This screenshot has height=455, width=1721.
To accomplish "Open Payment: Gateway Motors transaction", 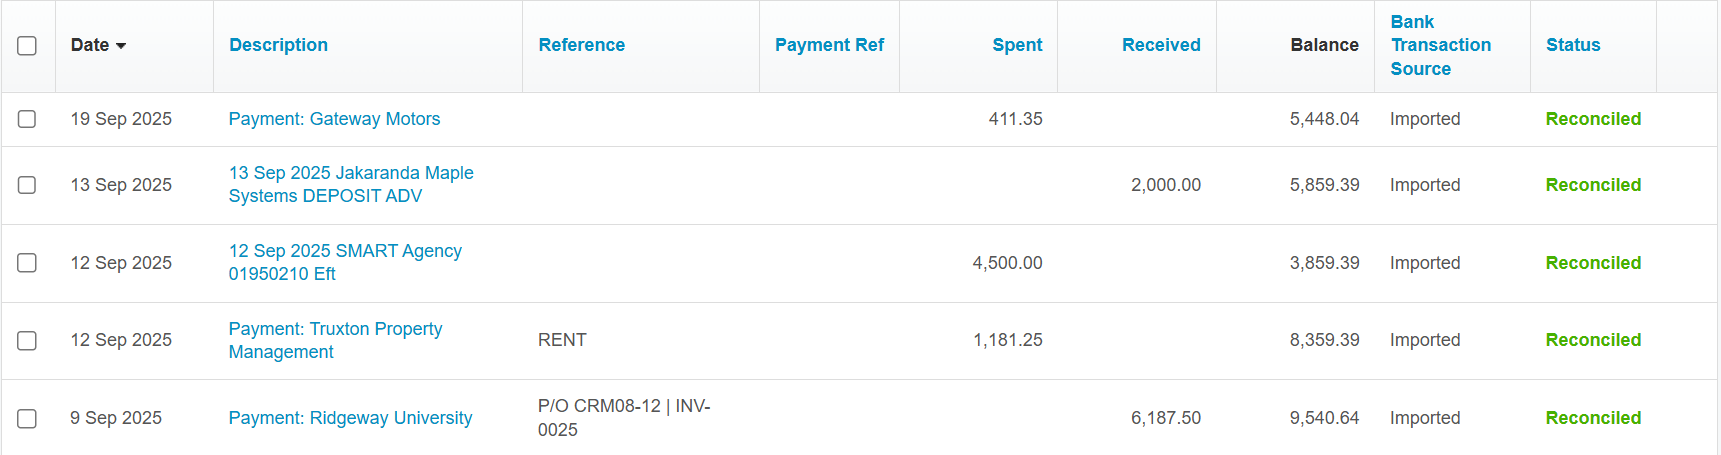I will point(334,119).
